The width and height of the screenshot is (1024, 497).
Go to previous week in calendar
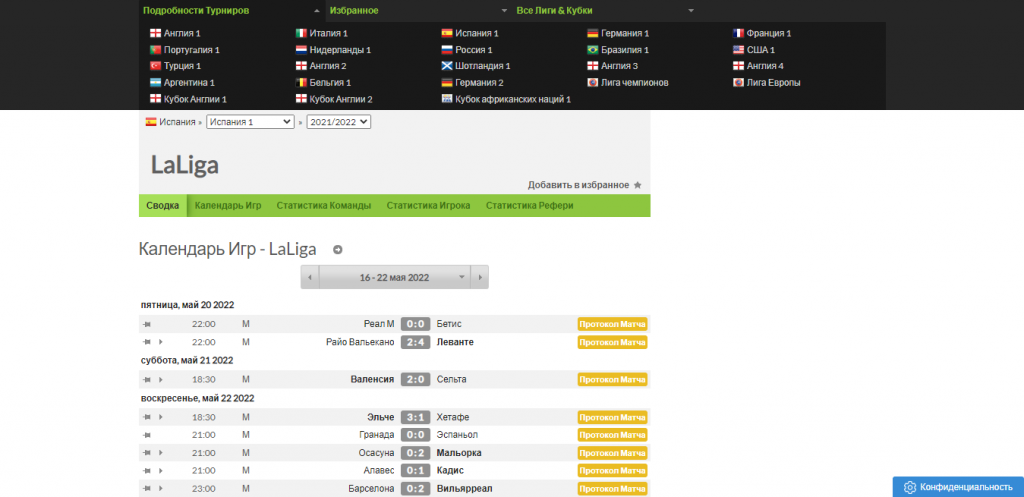[310, 277]
